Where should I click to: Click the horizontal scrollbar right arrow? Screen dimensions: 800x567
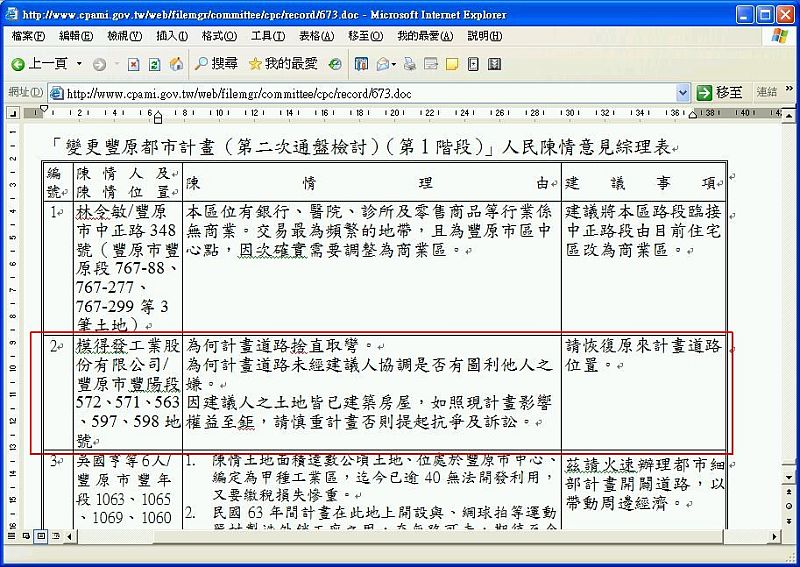[x=775, y=536]
